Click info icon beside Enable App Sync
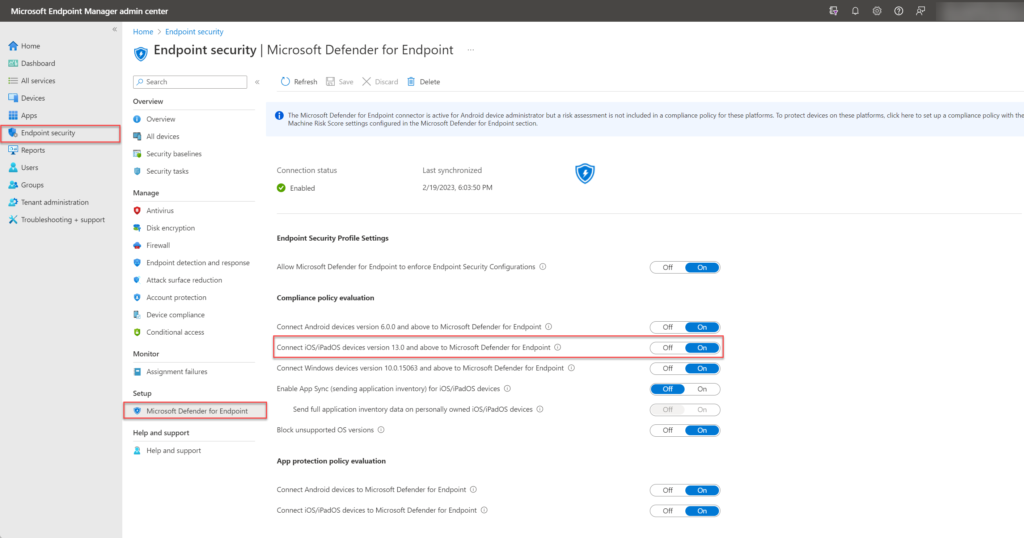This screenshot has height=538, width=1024. 507,388
